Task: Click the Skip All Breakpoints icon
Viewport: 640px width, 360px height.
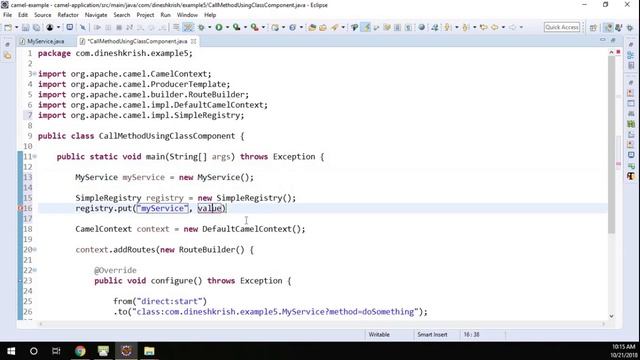Action: pyautogui.click(x=83, y=27)
